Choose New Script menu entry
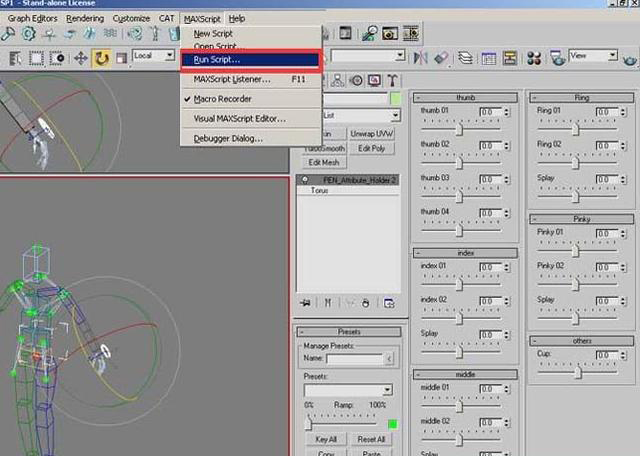 pyautogui.click(x=213, y=33)
